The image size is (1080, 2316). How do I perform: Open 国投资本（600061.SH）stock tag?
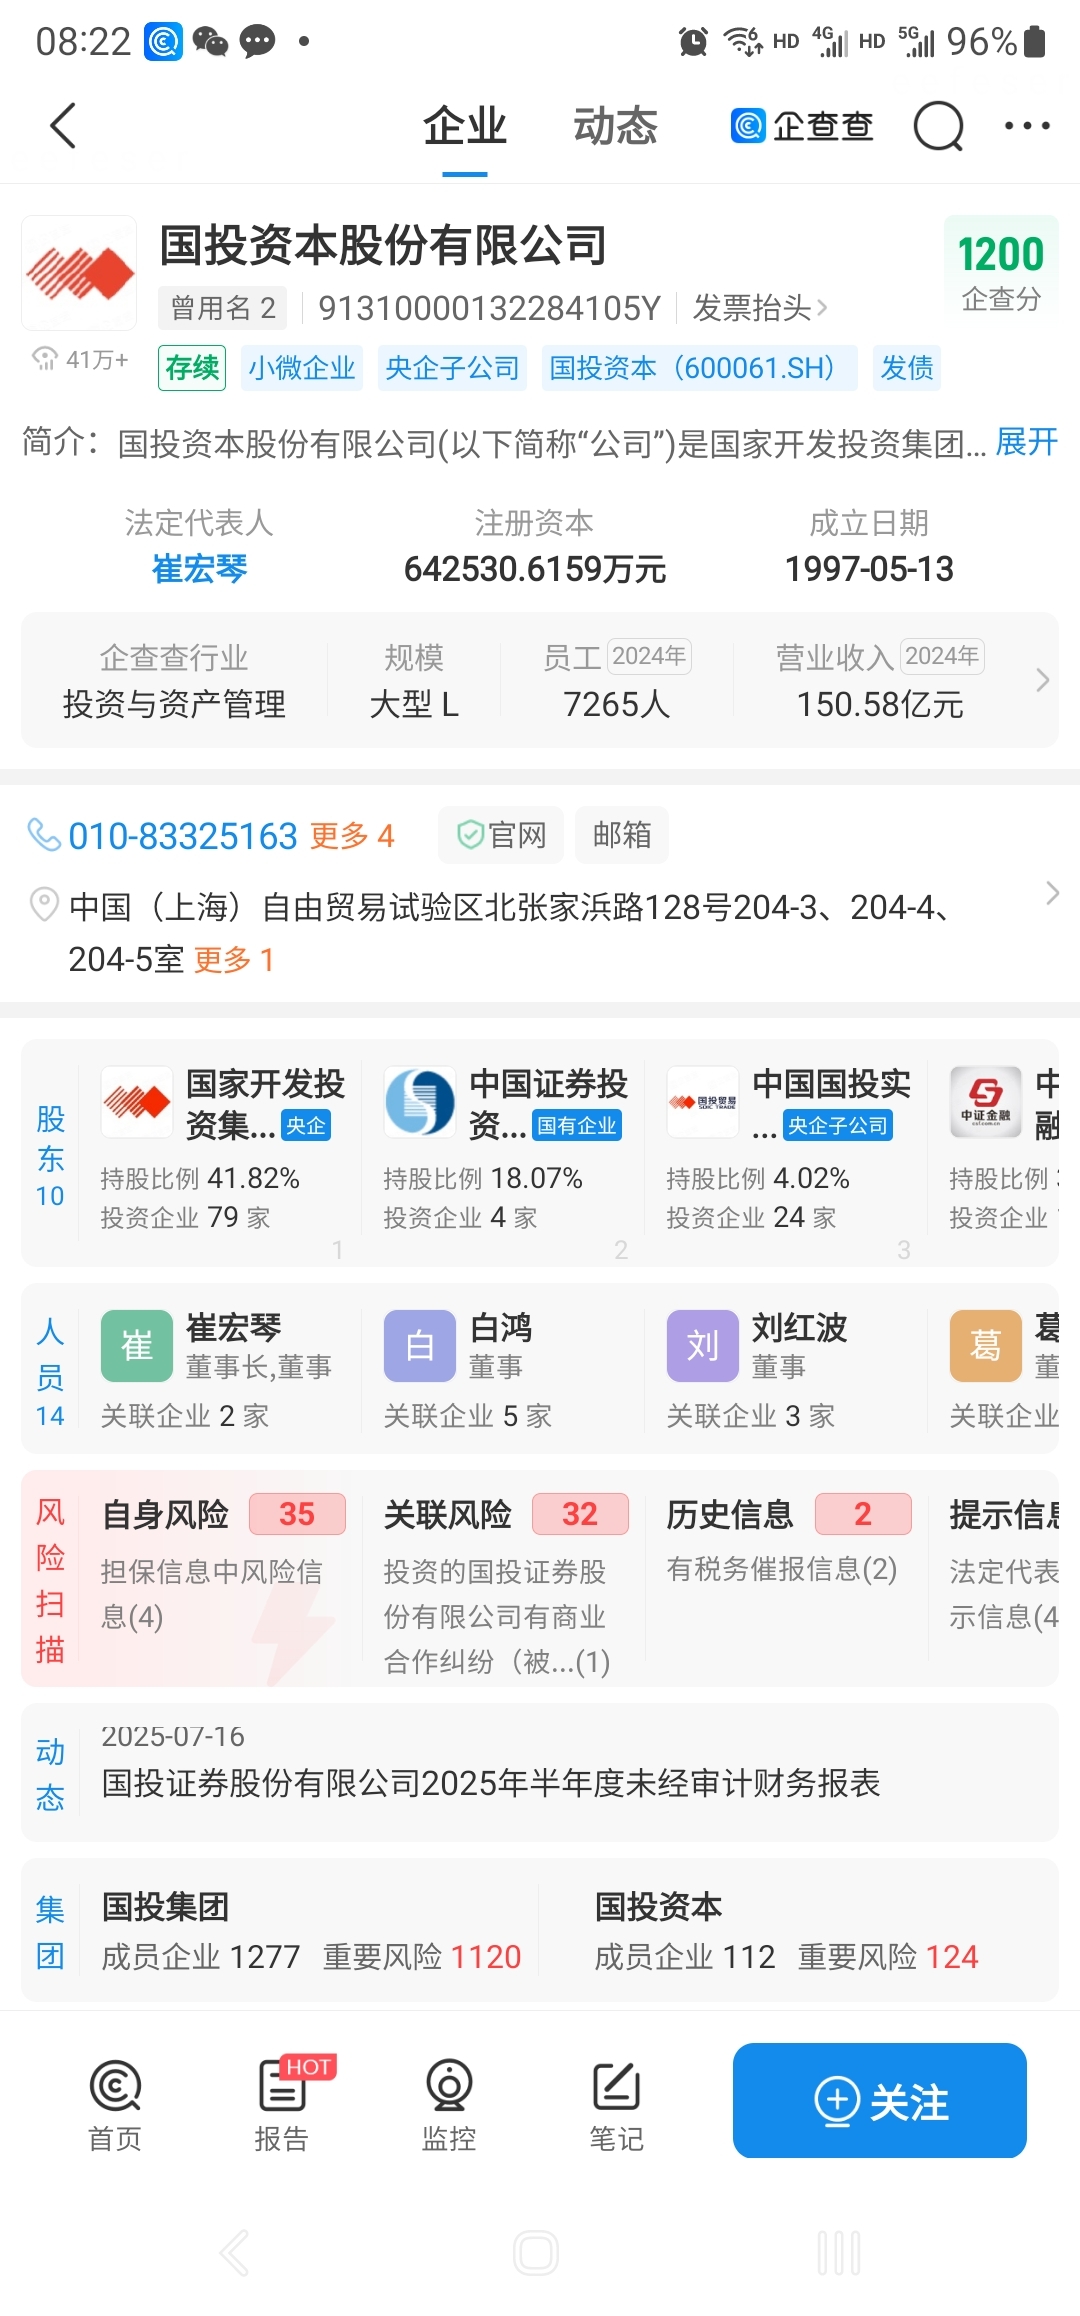(699, 368)
